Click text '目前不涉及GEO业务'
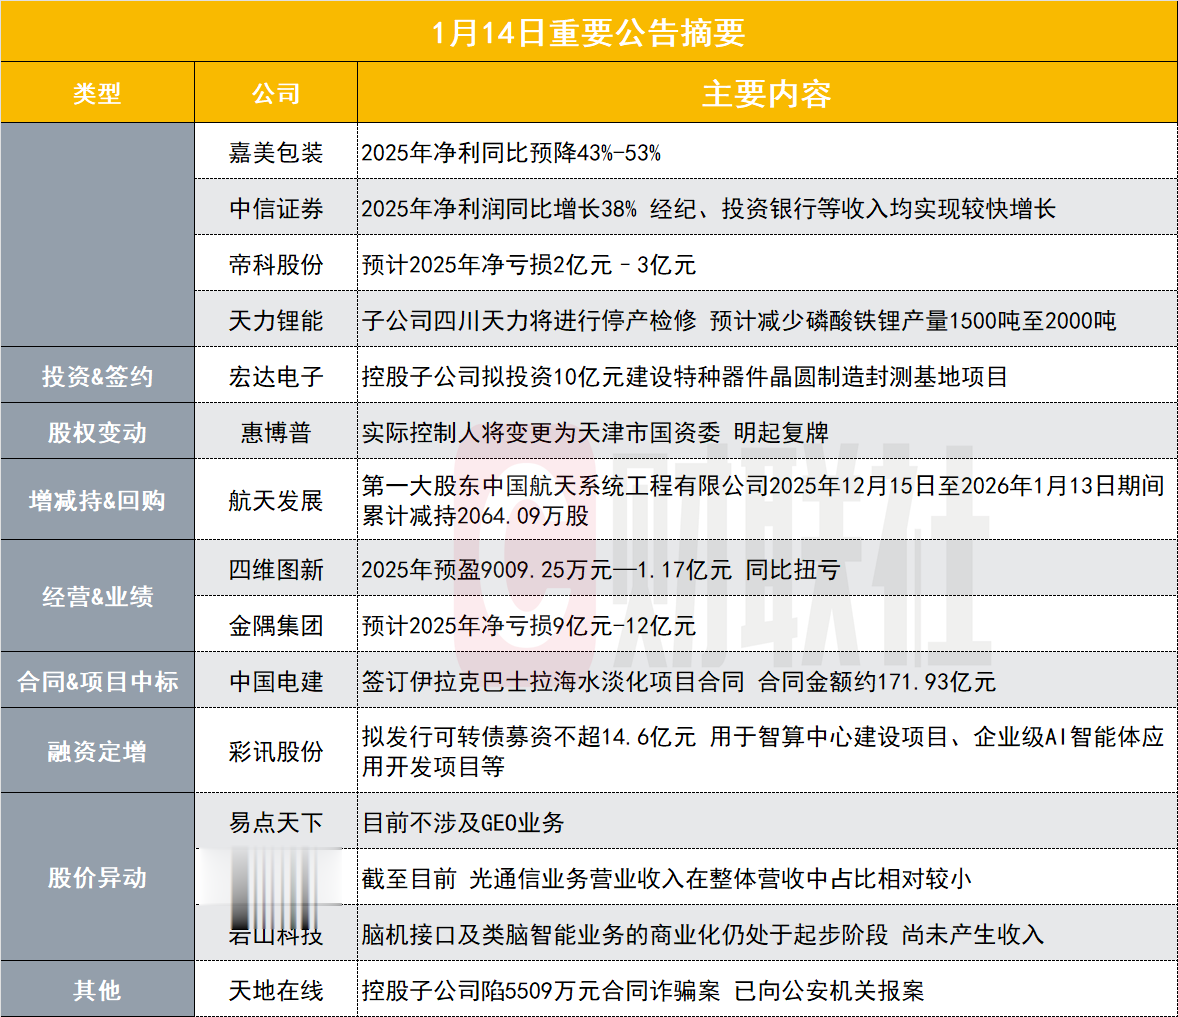The width and height of the screenshot is (1178, 1017). click(x=463, y=822)
